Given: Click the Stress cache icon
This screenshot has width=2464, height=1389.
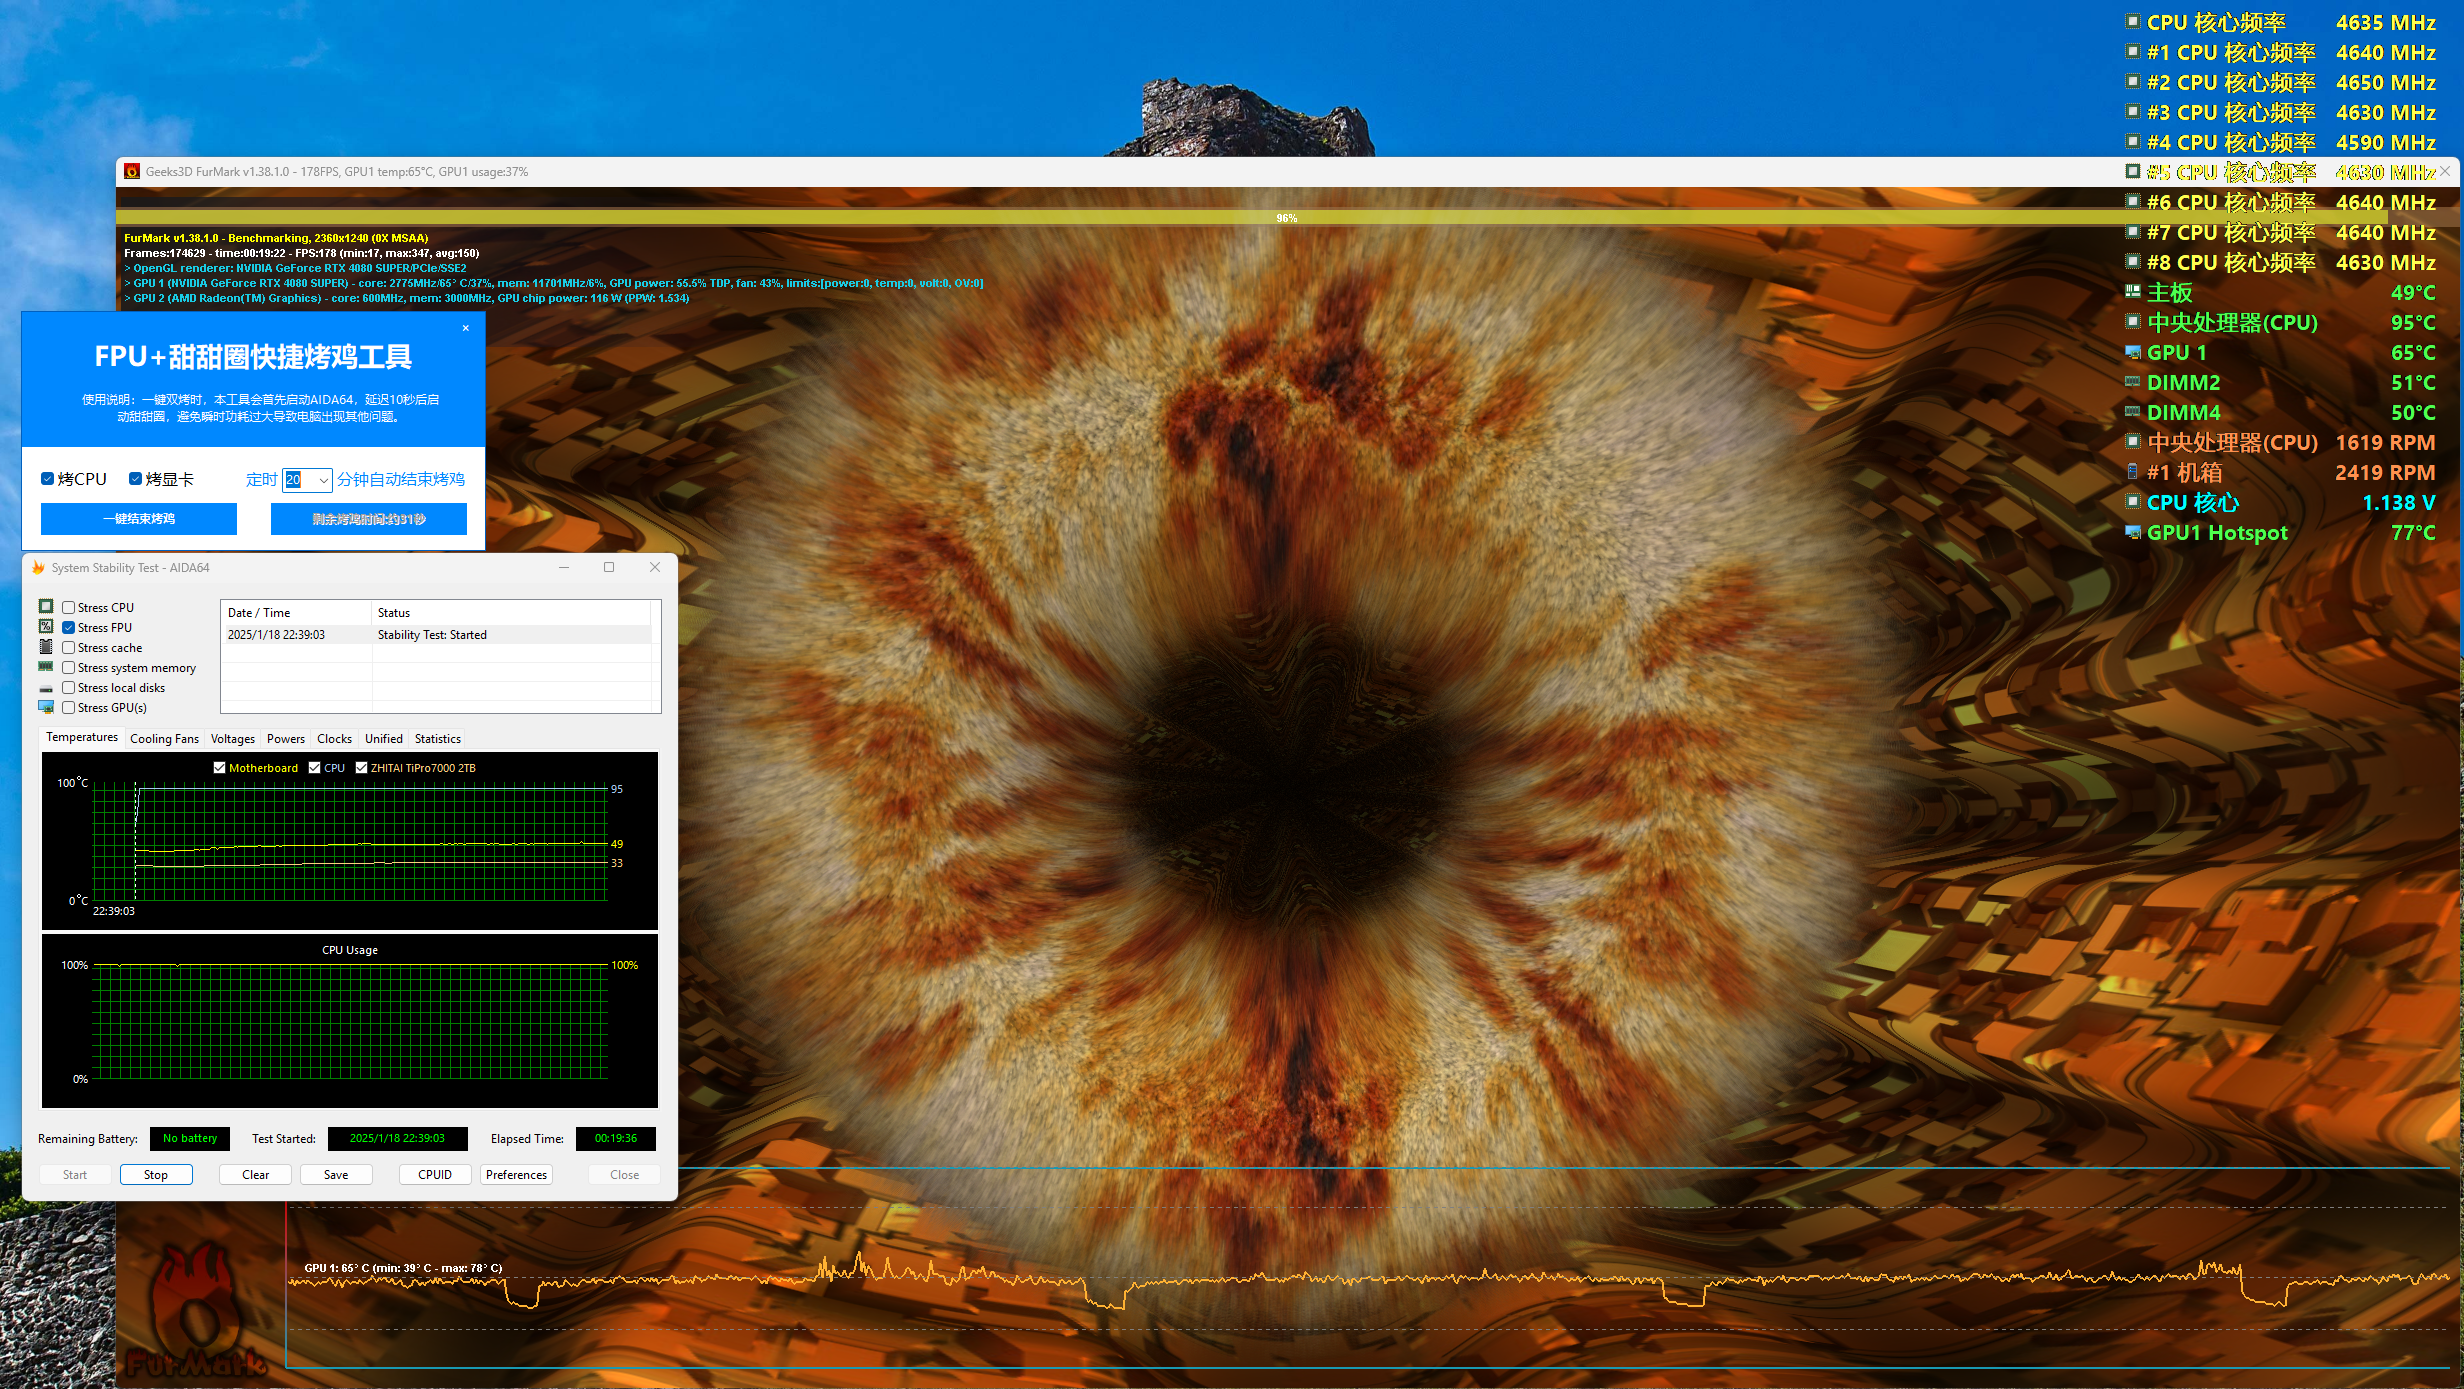Looking at the screenshot, I should click(46, 647).
